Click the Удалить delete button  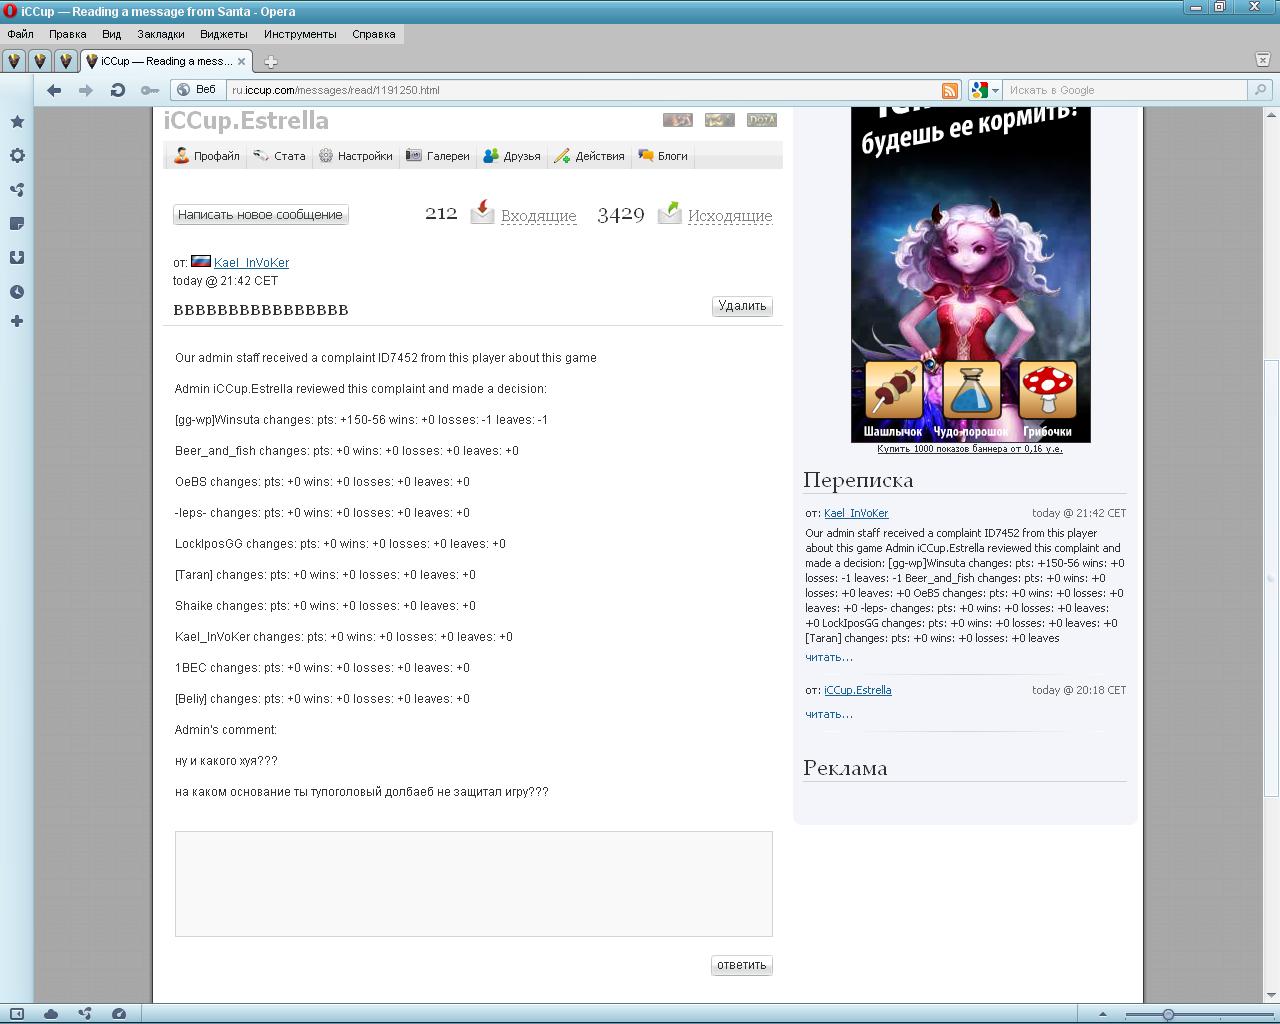tap(742, 306)
